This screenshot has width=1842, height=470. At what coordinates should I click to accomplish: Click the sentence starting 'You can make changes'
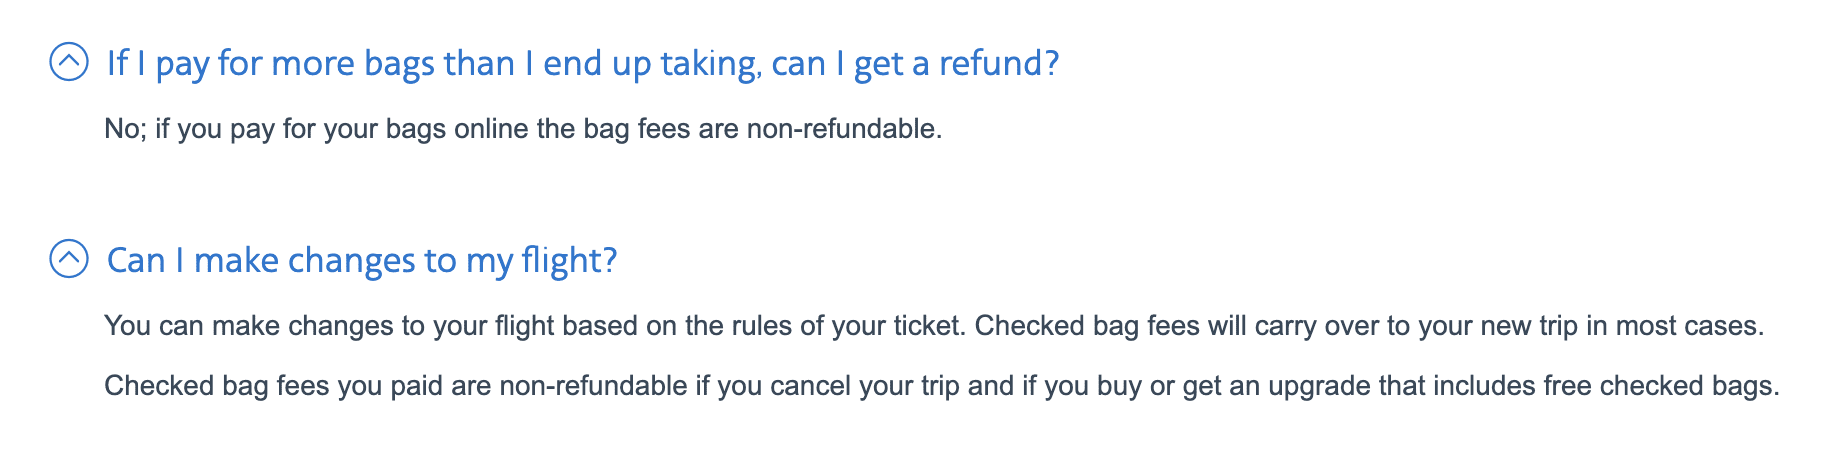point(535,326)
